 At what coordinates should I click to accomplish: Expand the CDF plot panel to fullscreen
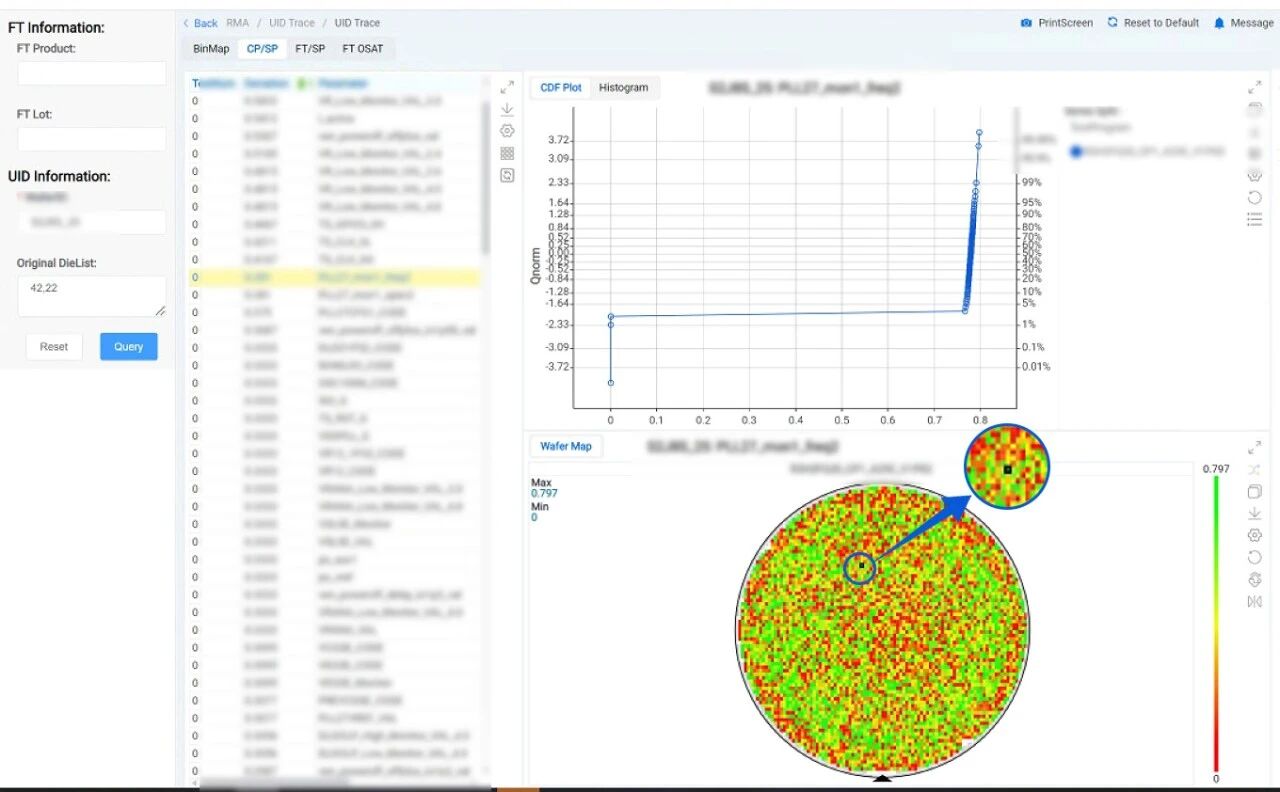[1255, 88]
